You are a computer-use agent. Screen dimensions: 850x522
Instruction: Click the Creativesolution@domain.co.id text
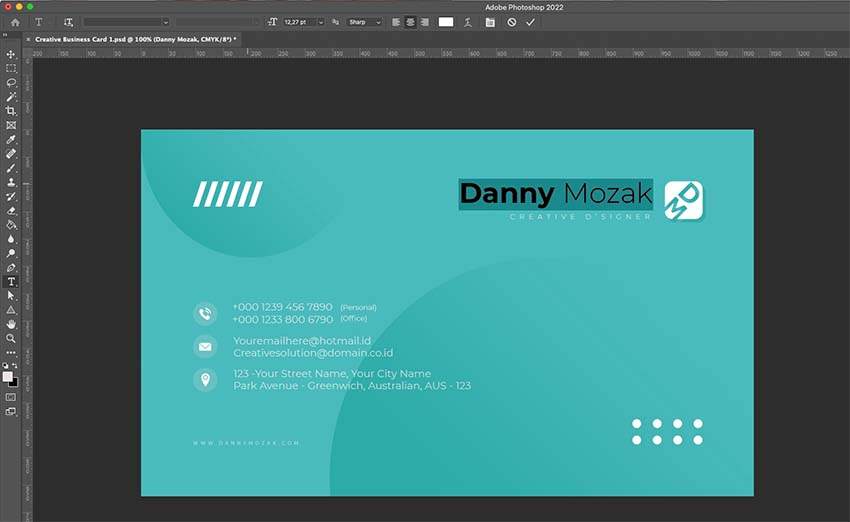[x=313, y=353]
